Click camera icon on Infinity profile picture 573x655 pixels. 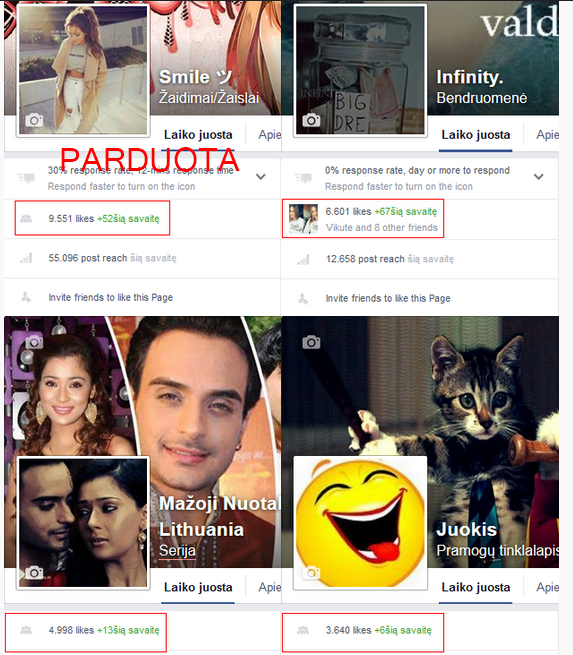click(311, 120)
